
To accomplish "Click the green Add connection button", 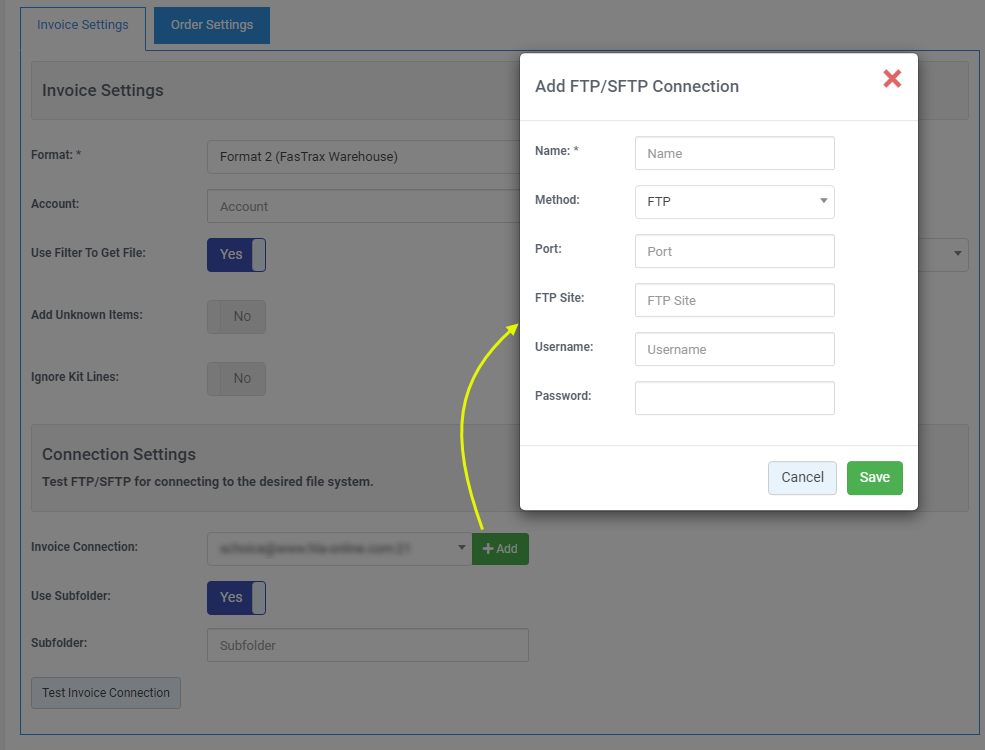I will tap(500, 549).
